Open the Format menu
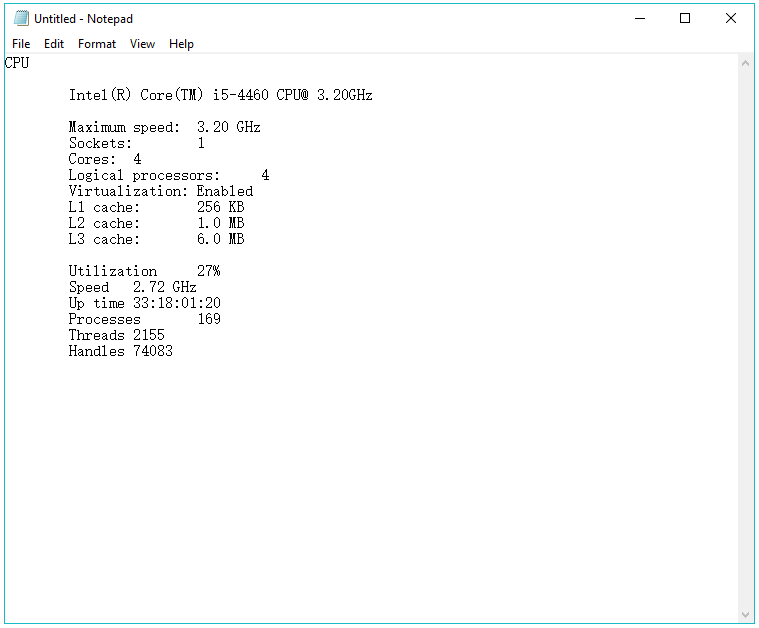Viewport: 759px width, 628px height. 97,44
